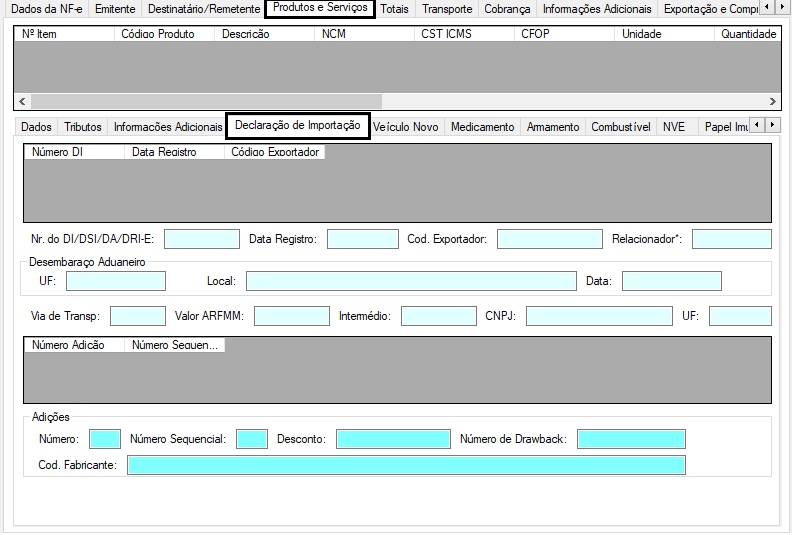The width and height of the screenshot is (792, 535).
Task: Open the Transporte tab
Action: pyautogui.click(x=447, y=9)
